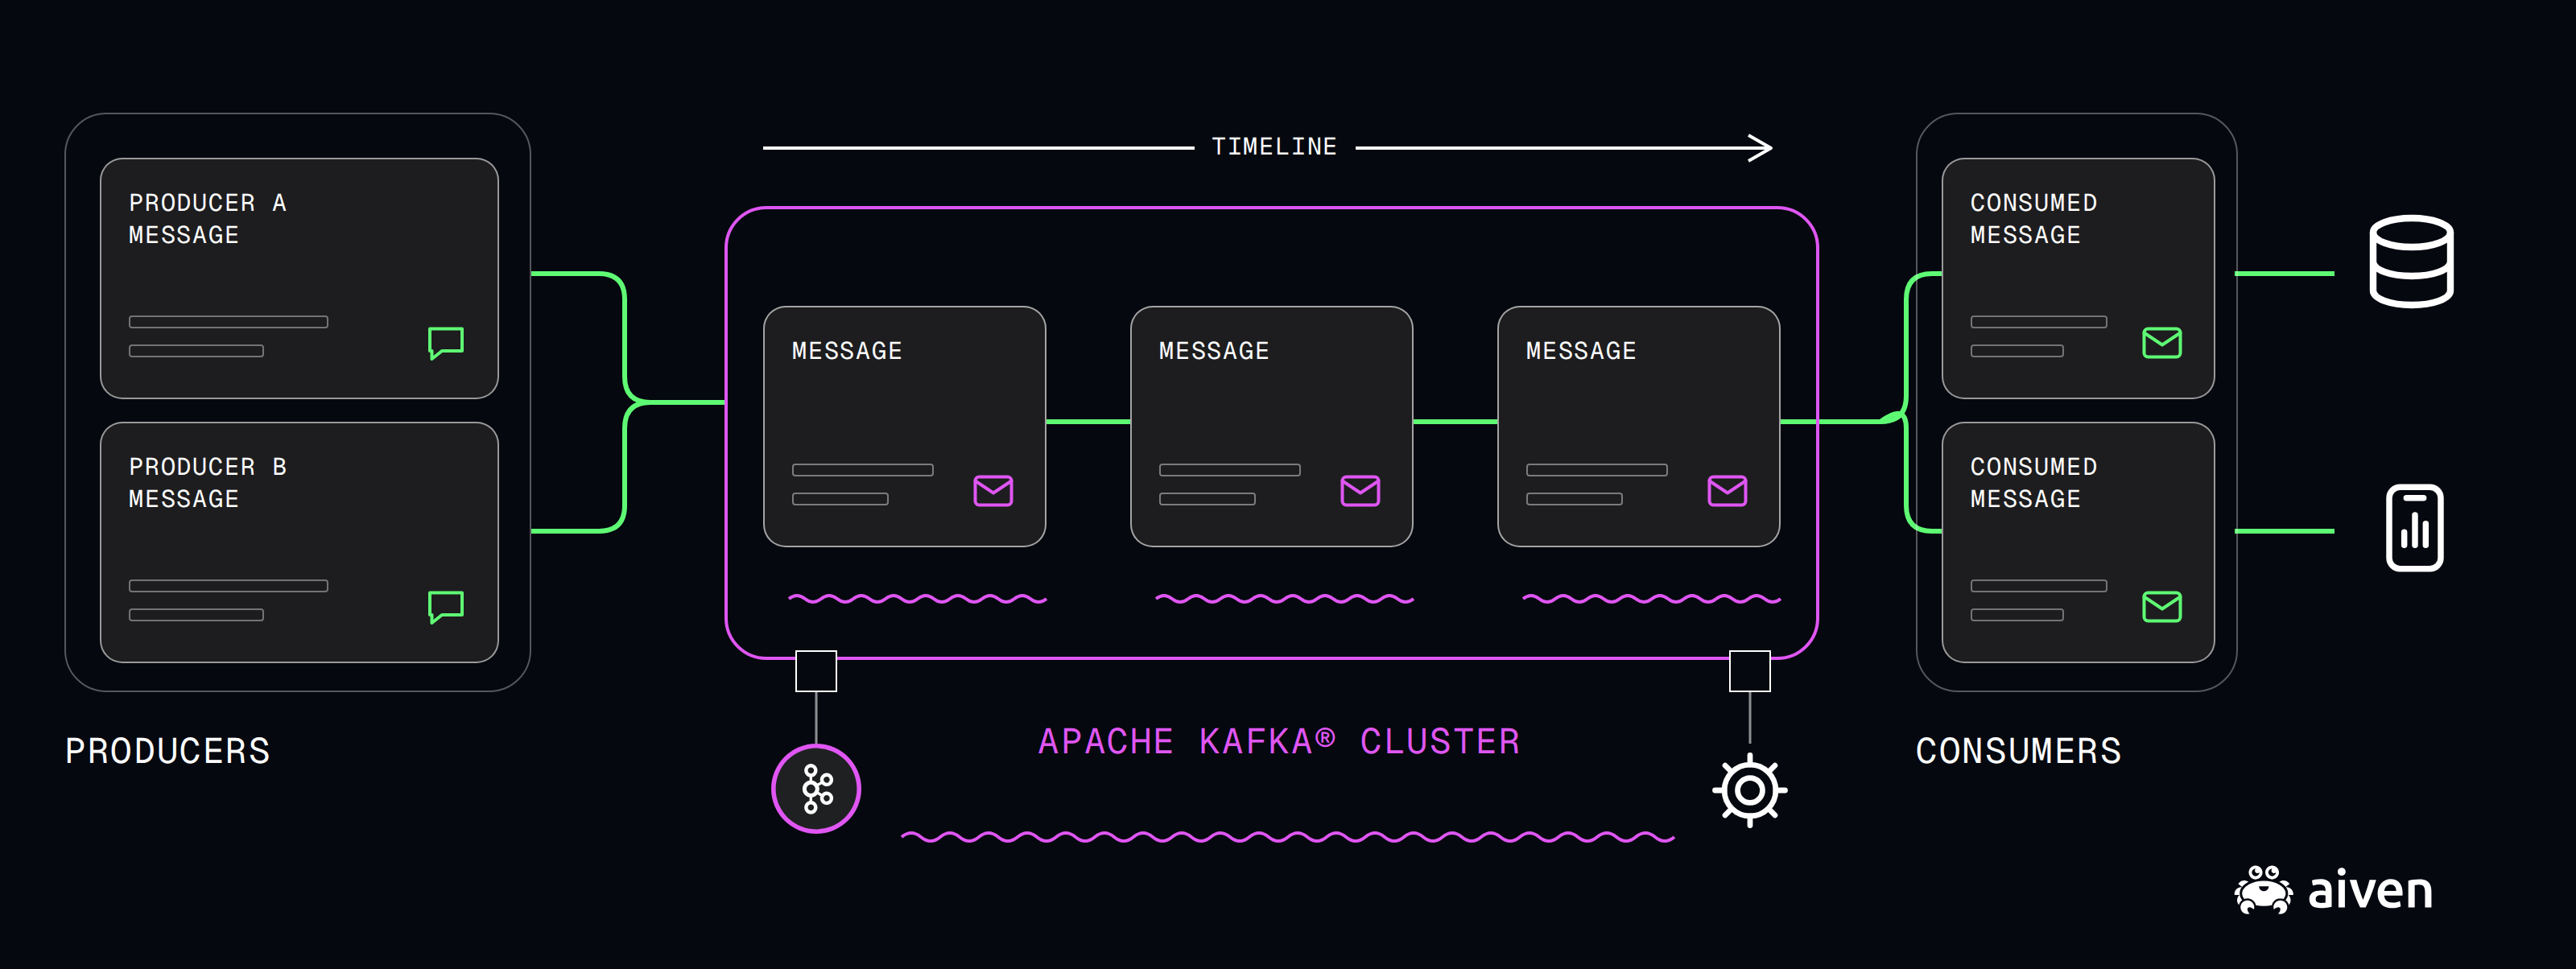This screenshot has height=969, width=2576.
Task: Click the Aiven crab logo
Action: click(x=2264, y=889)
